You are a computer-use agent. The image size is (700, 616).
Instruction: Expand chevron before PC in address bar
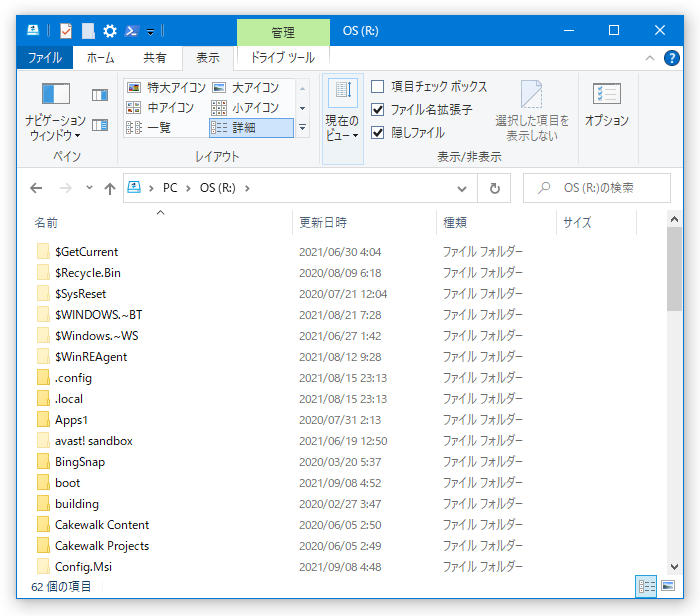pos(151,188)
